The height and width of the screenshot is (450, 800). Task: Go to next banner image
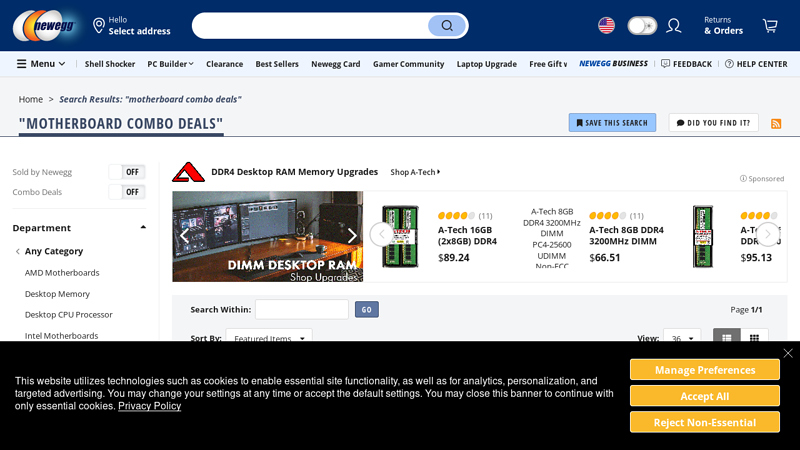point(352,236)
